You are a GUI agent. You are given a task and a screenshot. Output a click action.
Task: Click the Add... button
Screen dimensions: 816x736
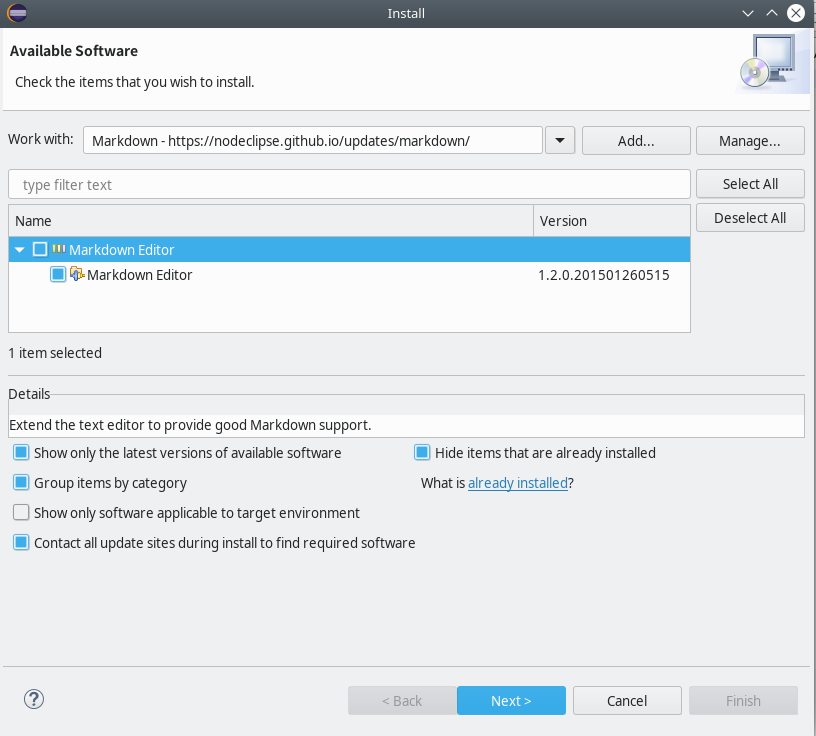tap(636, 141)
